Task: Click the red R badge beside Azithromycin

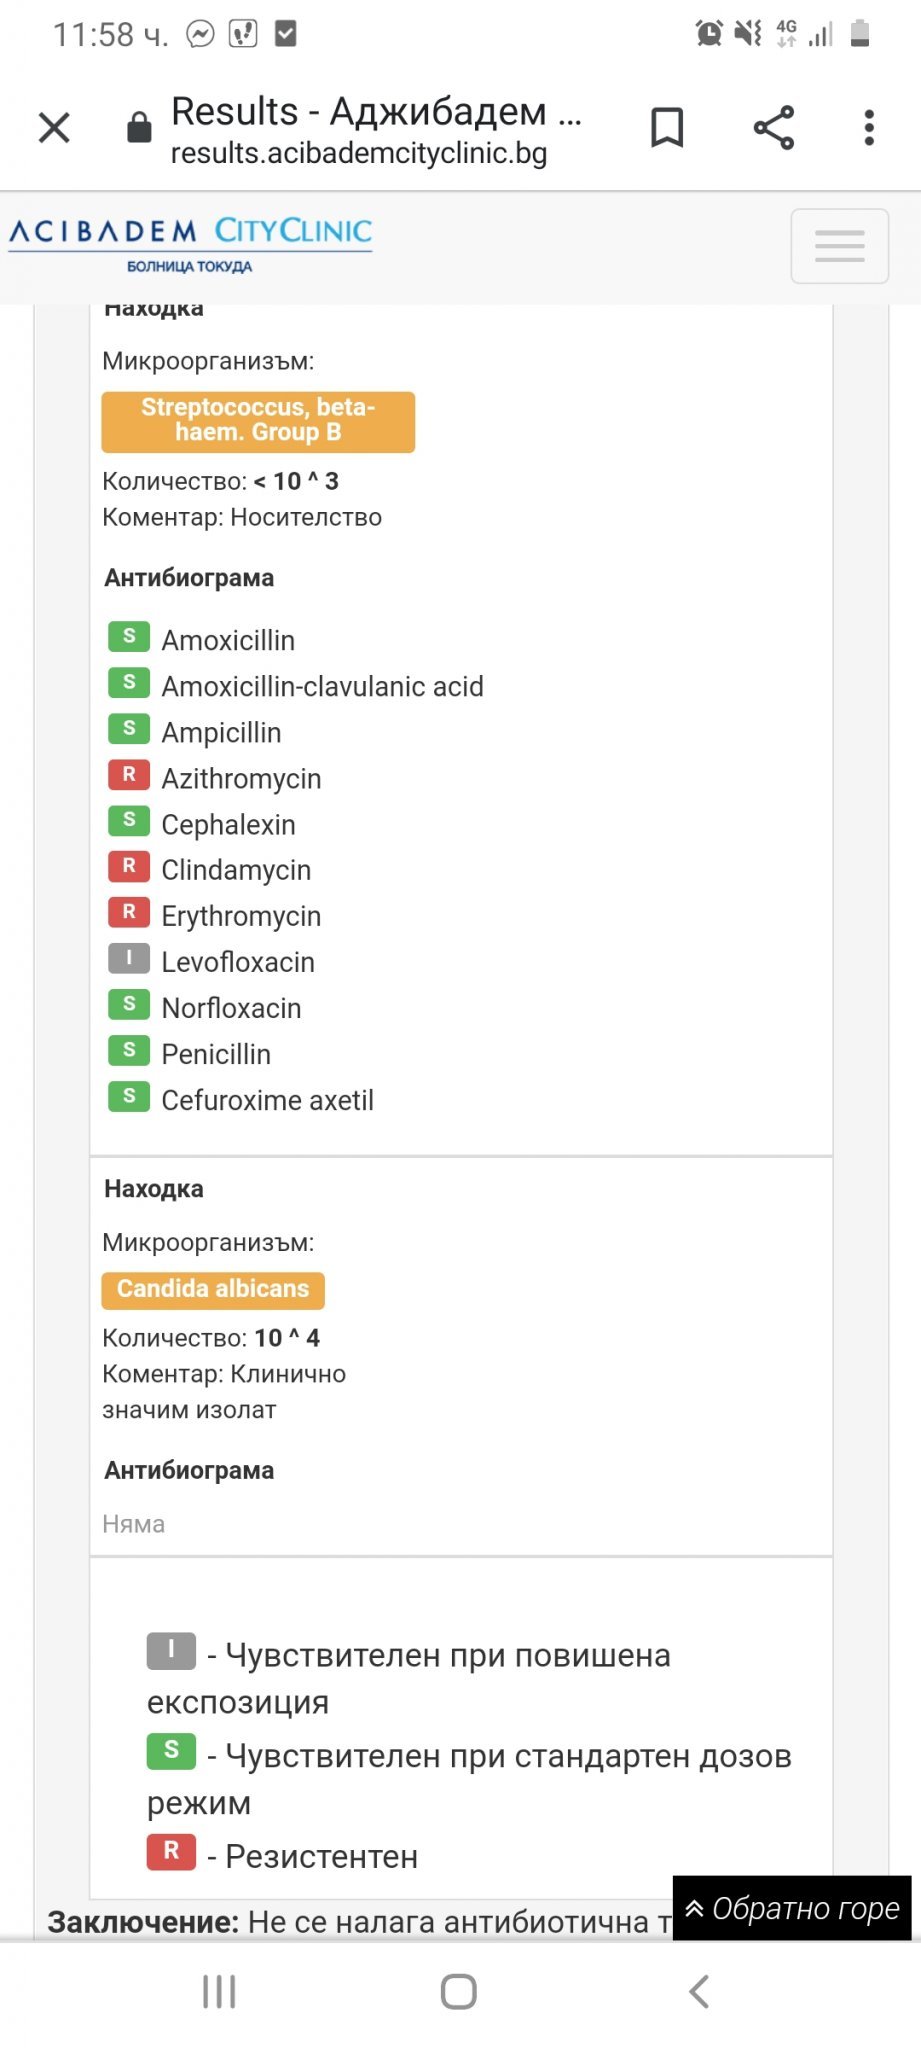Action: point(129,775)
